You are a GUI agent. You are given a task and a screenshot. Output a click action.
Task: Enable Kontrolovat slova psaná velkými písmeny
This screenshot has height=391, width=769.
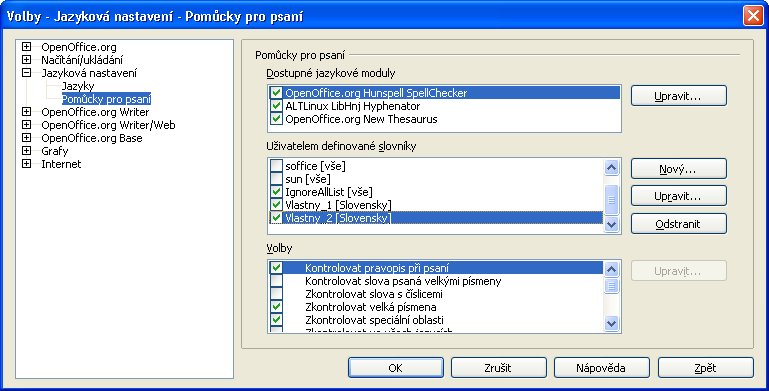click(x=276, y=281)
